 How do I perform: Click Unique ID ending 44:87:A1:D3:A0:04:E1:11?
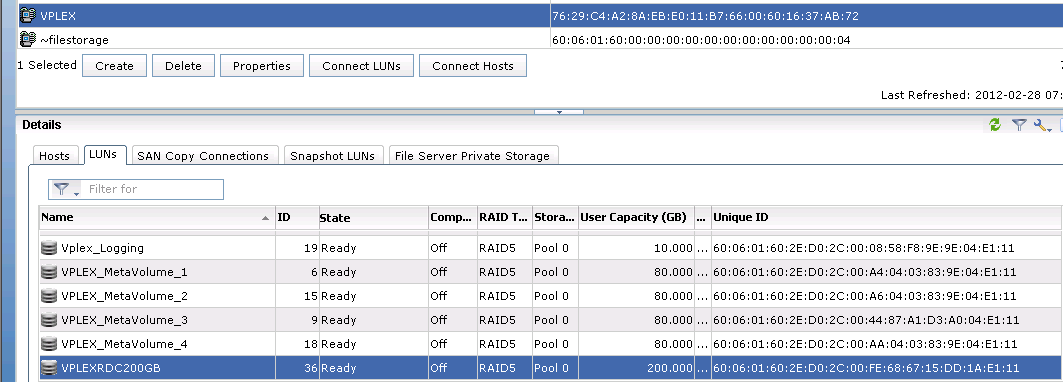click(866, 320)
